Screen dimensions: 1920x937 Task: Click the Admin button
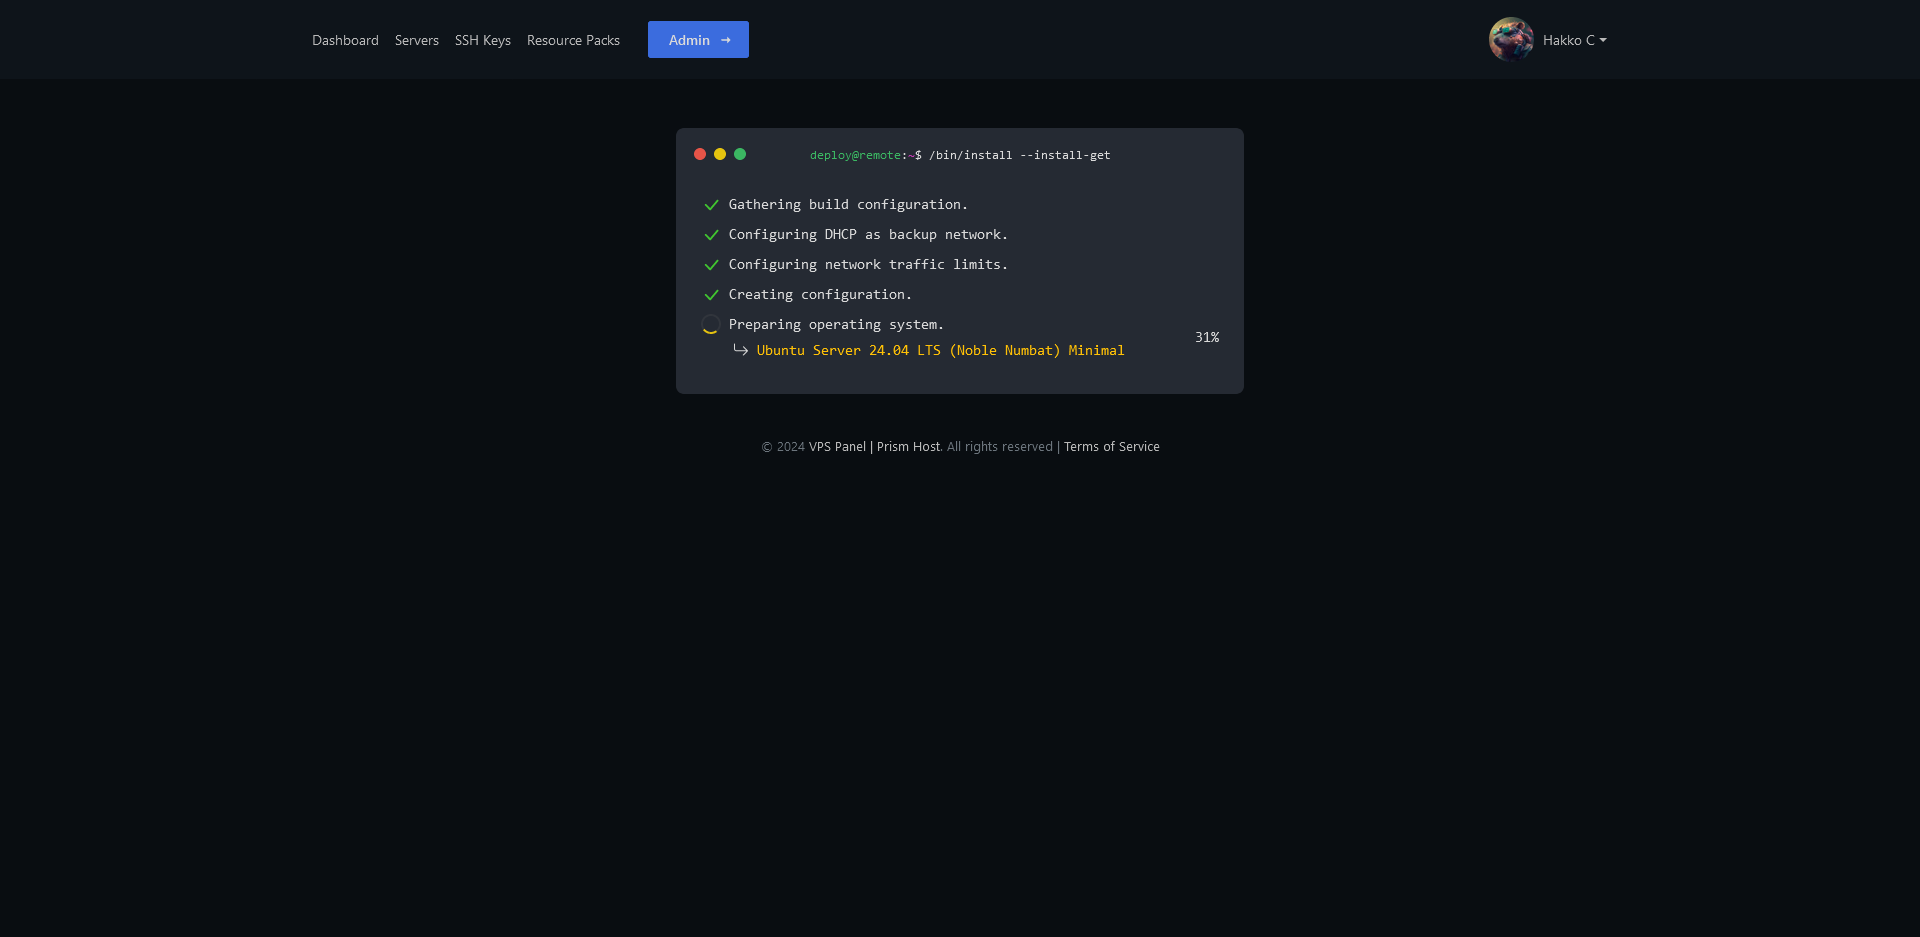[x=698, y=40]
